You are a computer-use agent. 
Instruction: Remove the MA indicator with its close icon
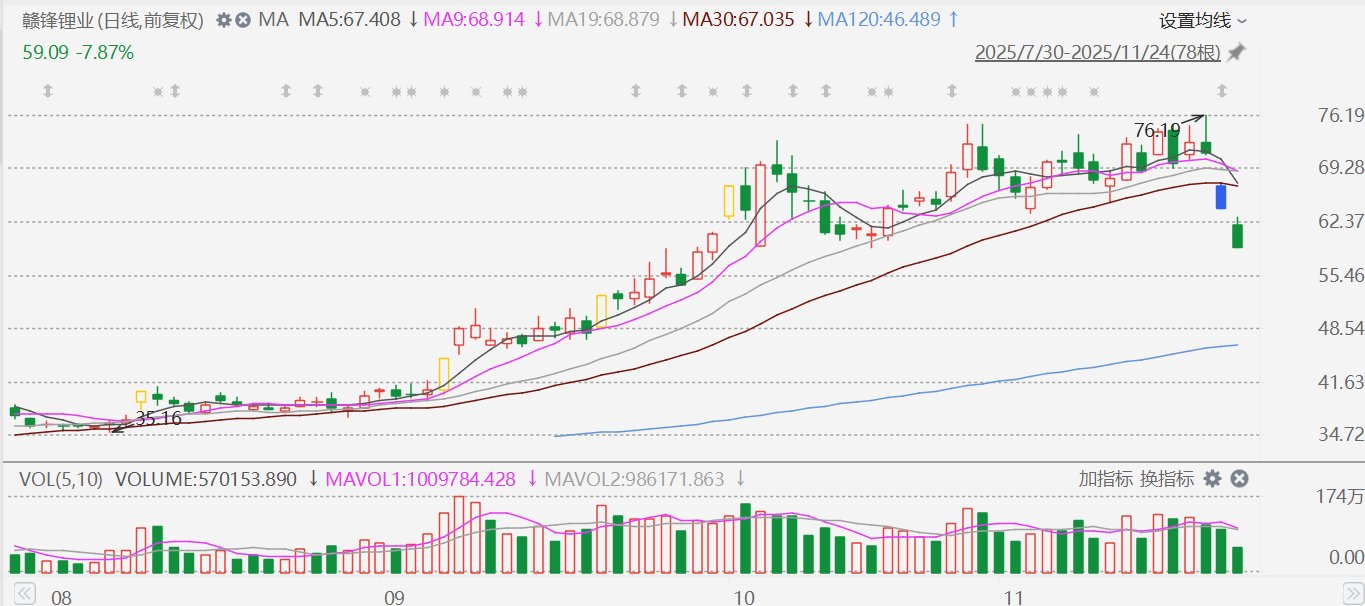coord(242,20)
